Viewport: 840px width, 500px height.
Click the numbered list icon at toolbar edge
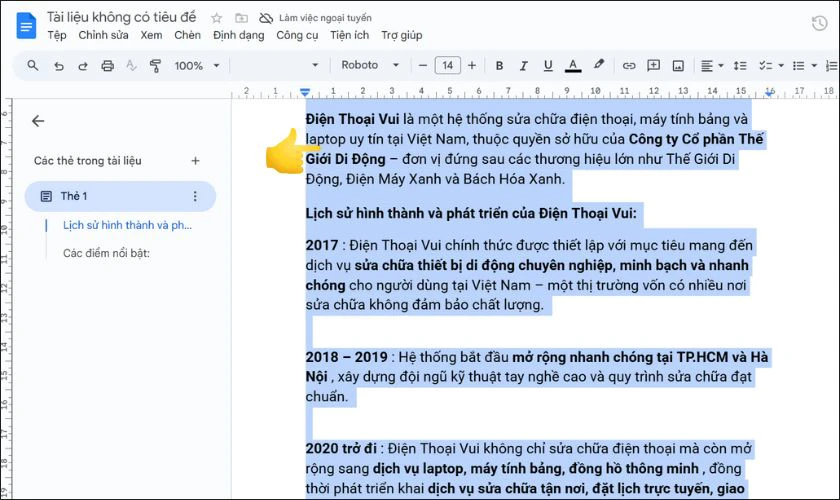[x=832, y=65]
